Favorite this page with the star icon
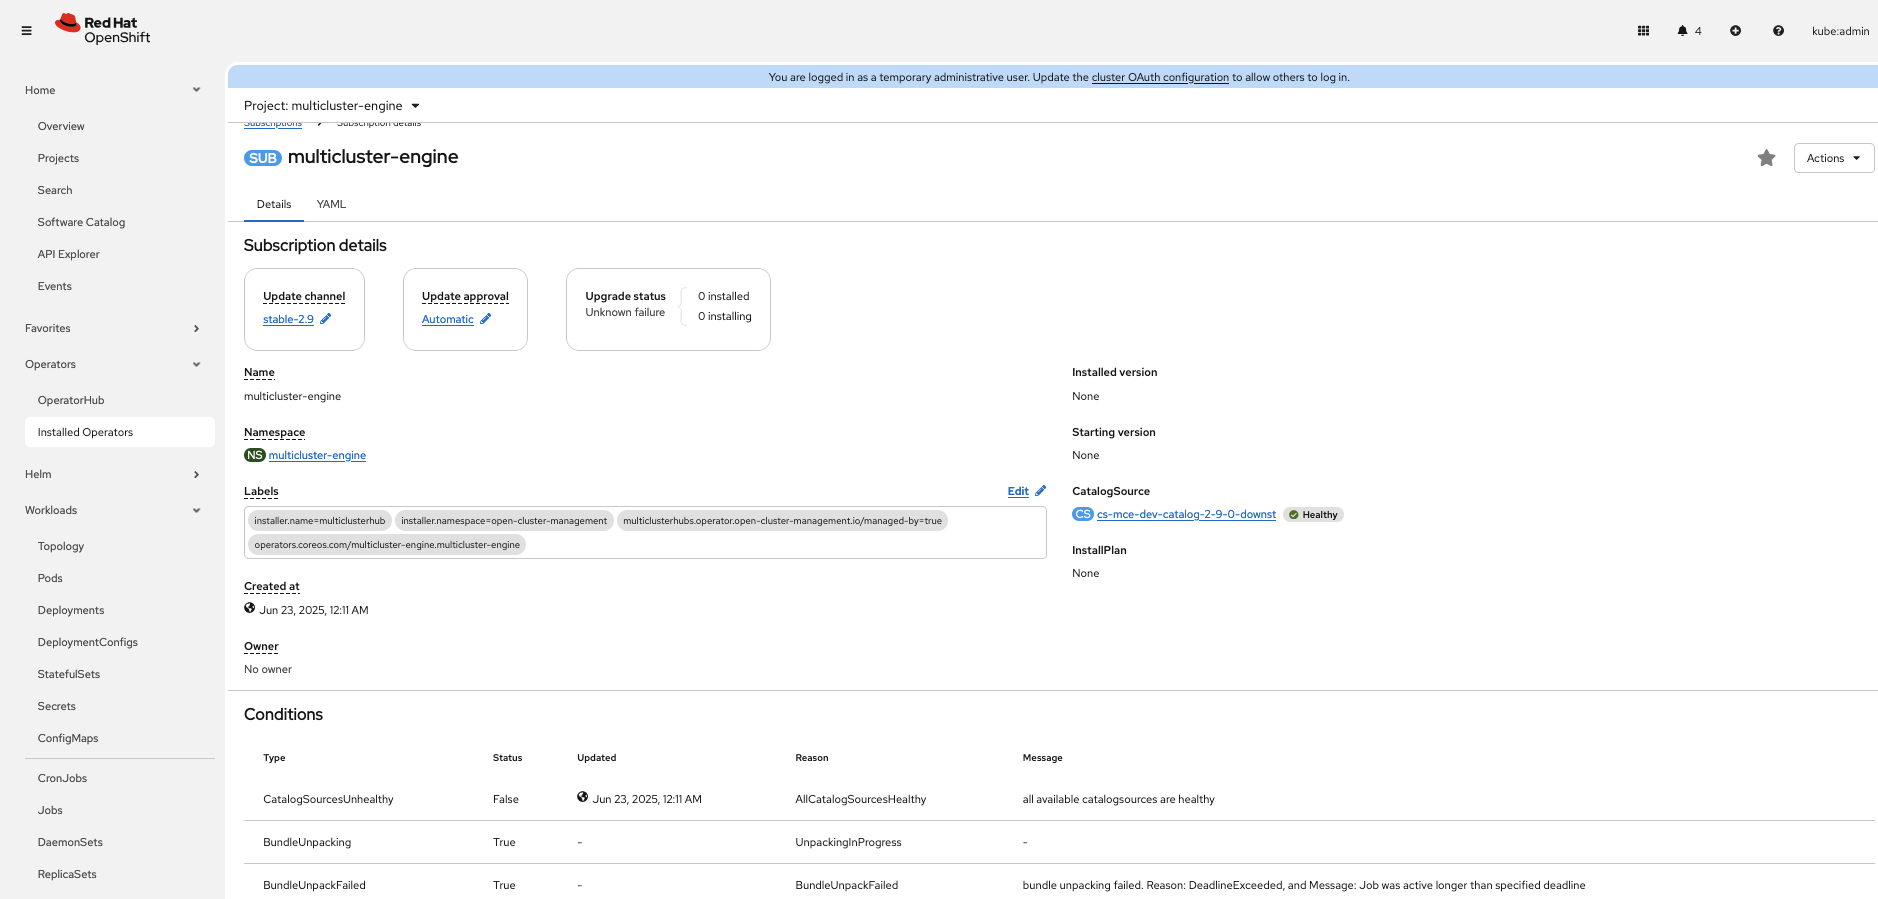 tap(1767, 158)
